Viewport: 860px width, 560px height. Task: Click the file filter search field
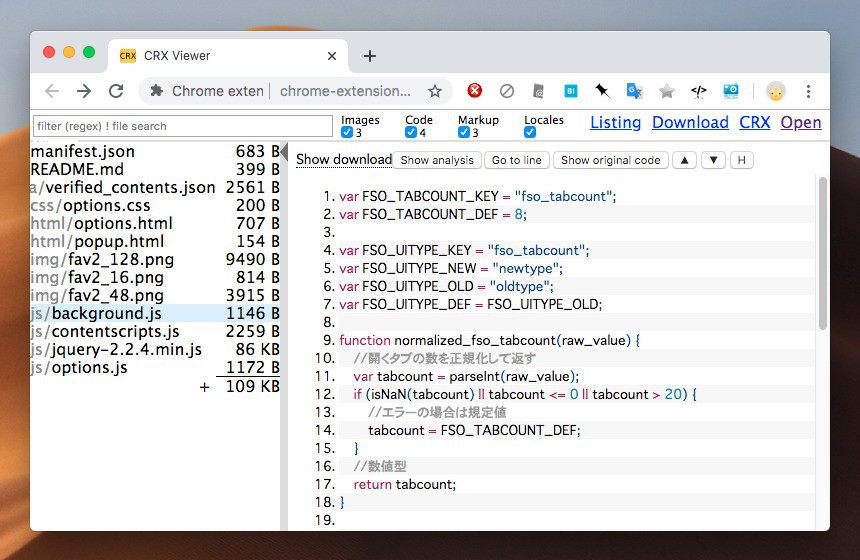click(x=182, y=126)
